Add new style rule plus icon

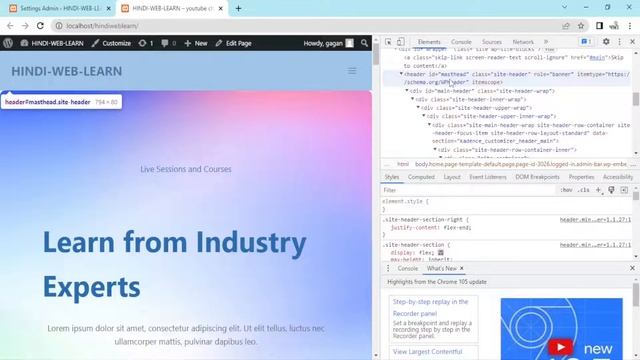(x=598, y=190)
